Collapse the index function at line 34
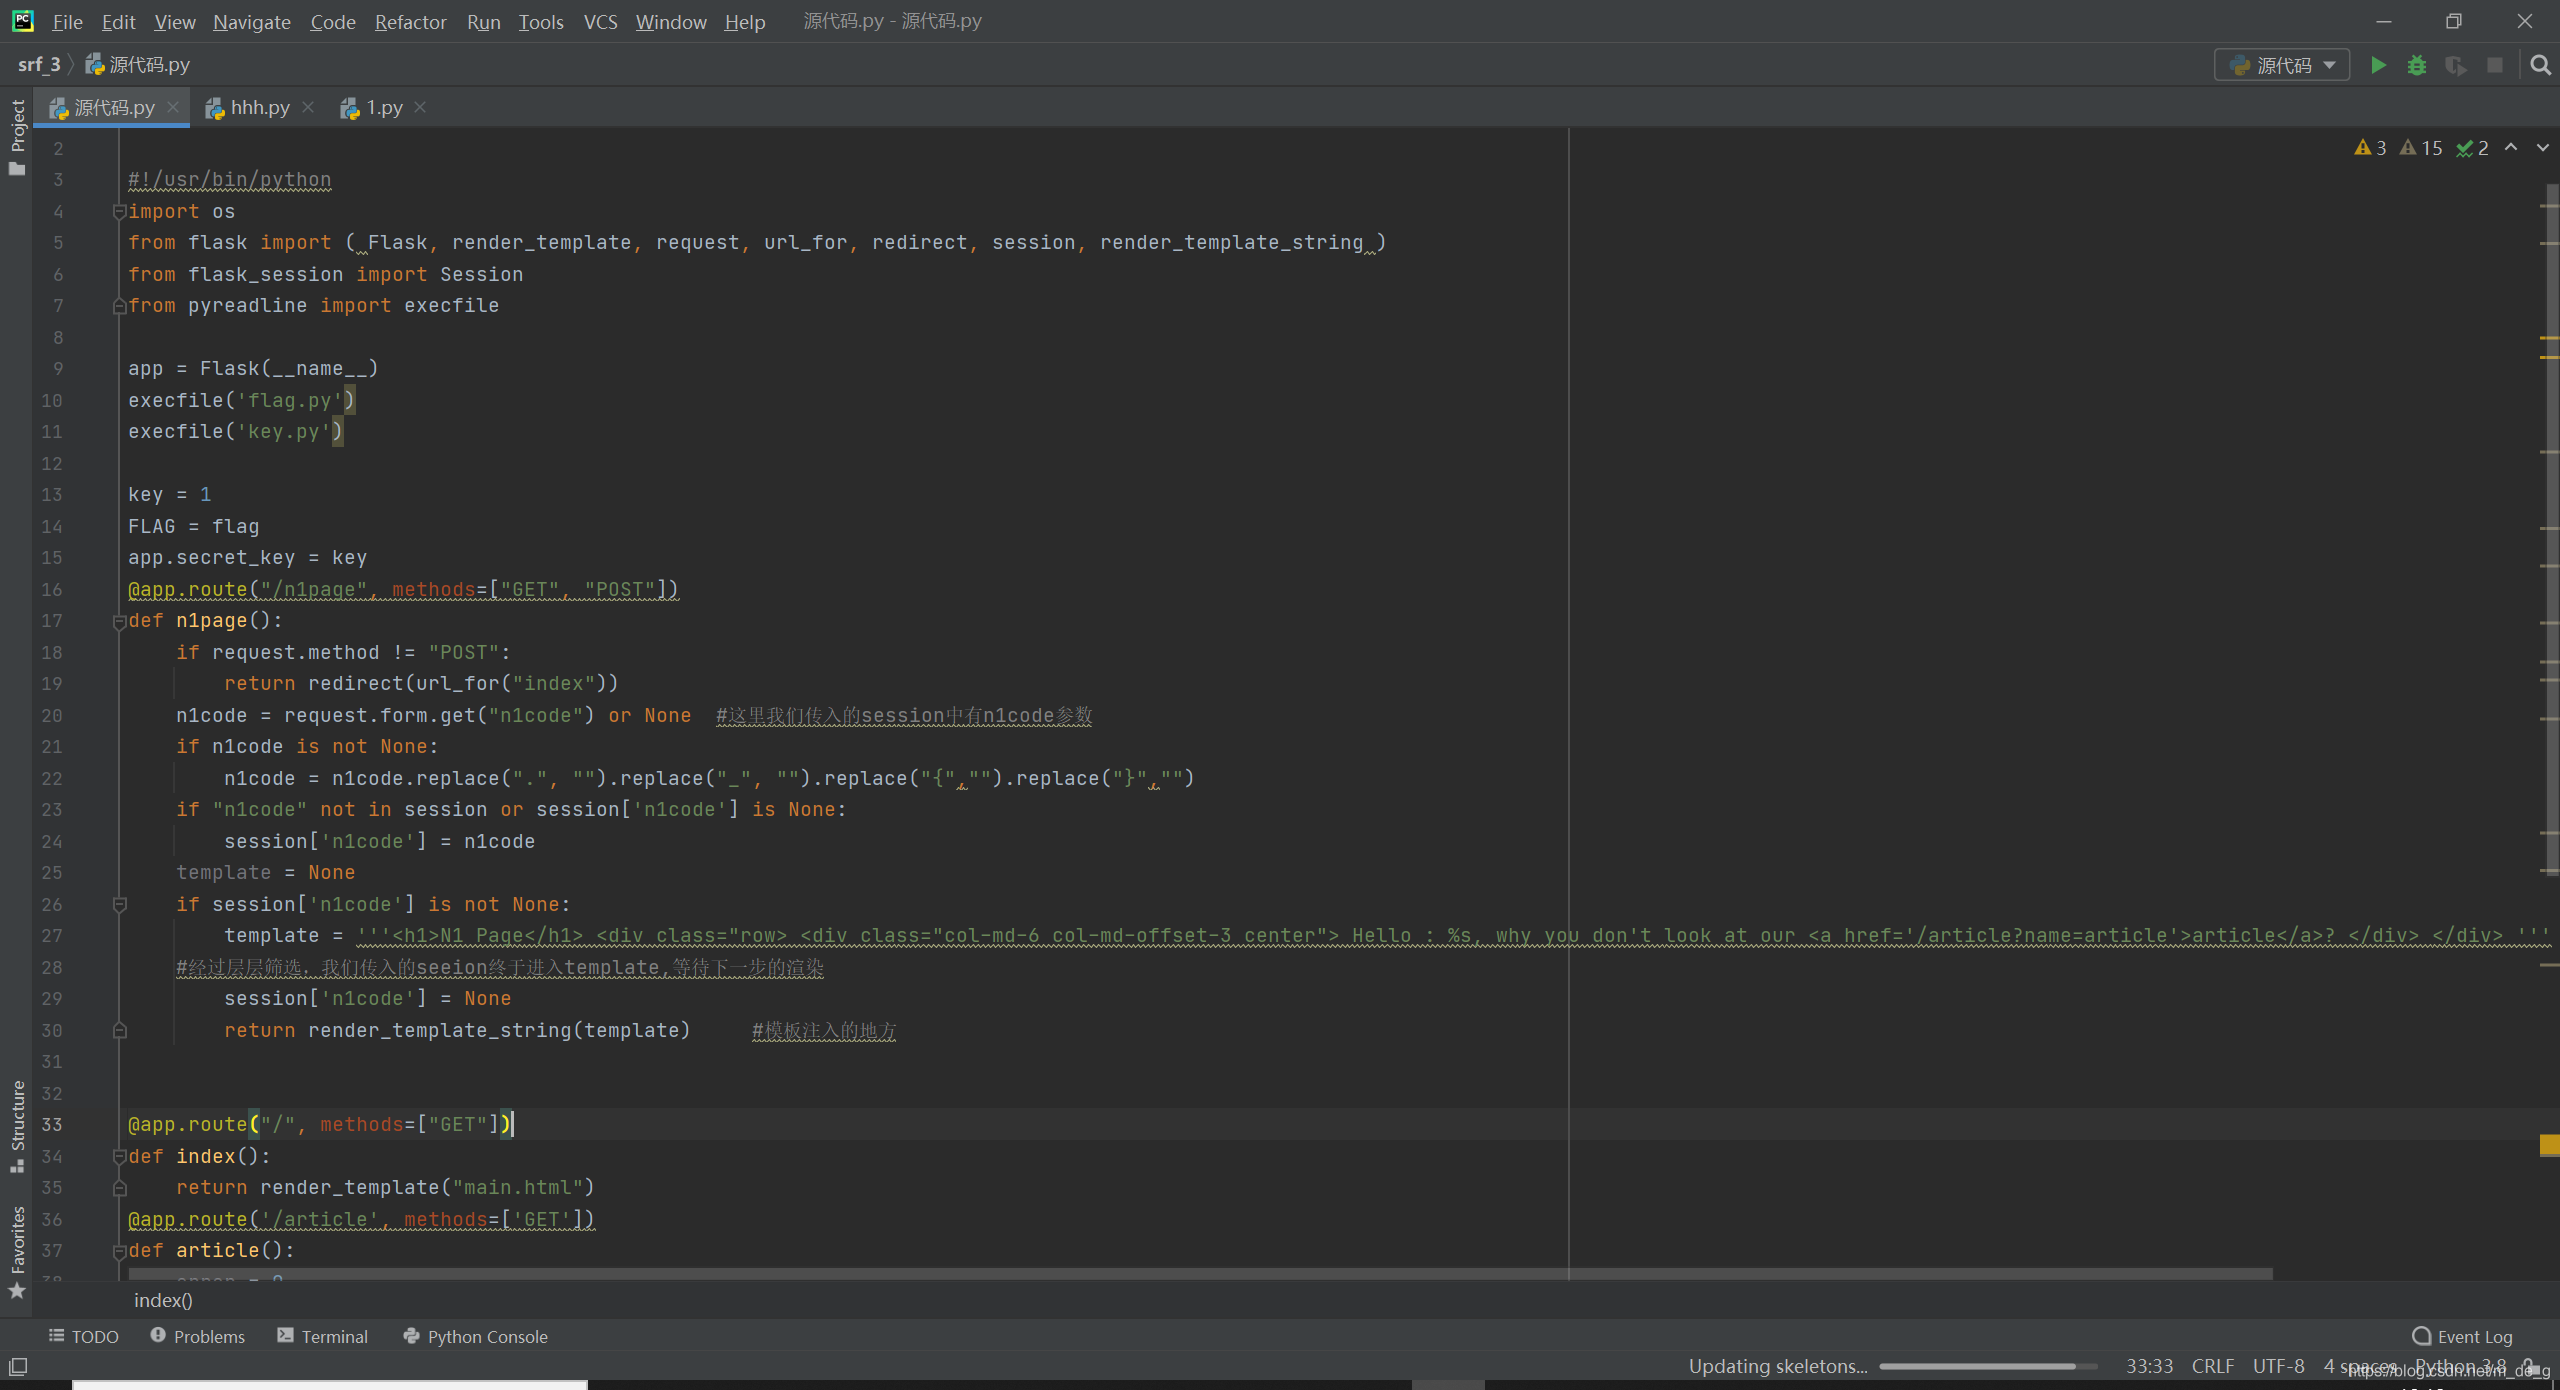The width and height of the screenshot is (2560, 1390). click(x=119, y=1157)
